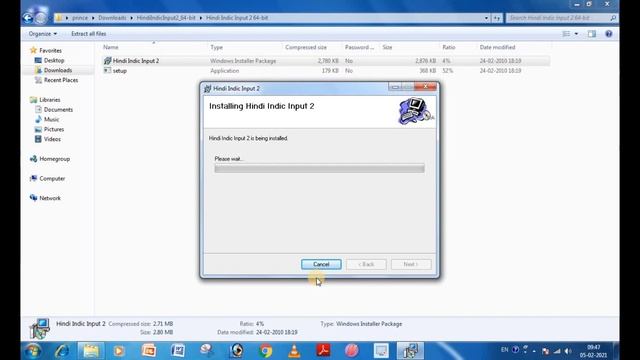Click the large file icon in details pane

tap(40, 328)
